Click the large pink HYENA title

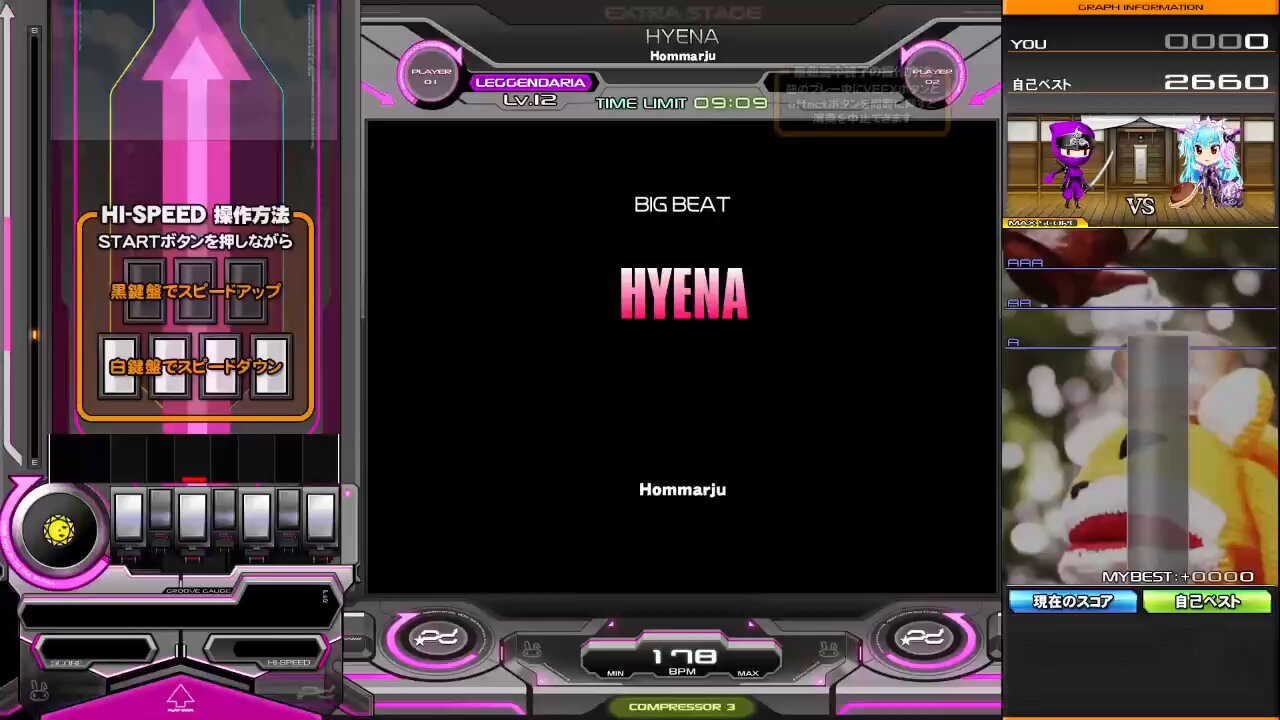click(684, 294)
